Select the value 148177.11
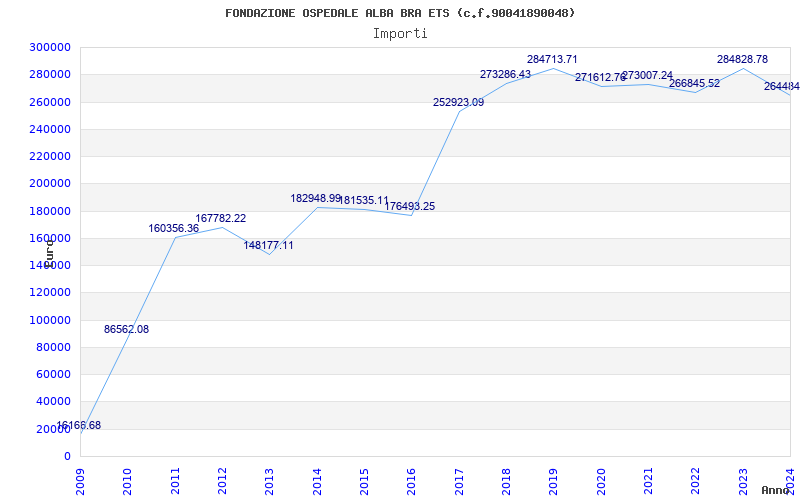Viewport: 800px width, 500px height. pyautogui.click(x=268, y=245)
